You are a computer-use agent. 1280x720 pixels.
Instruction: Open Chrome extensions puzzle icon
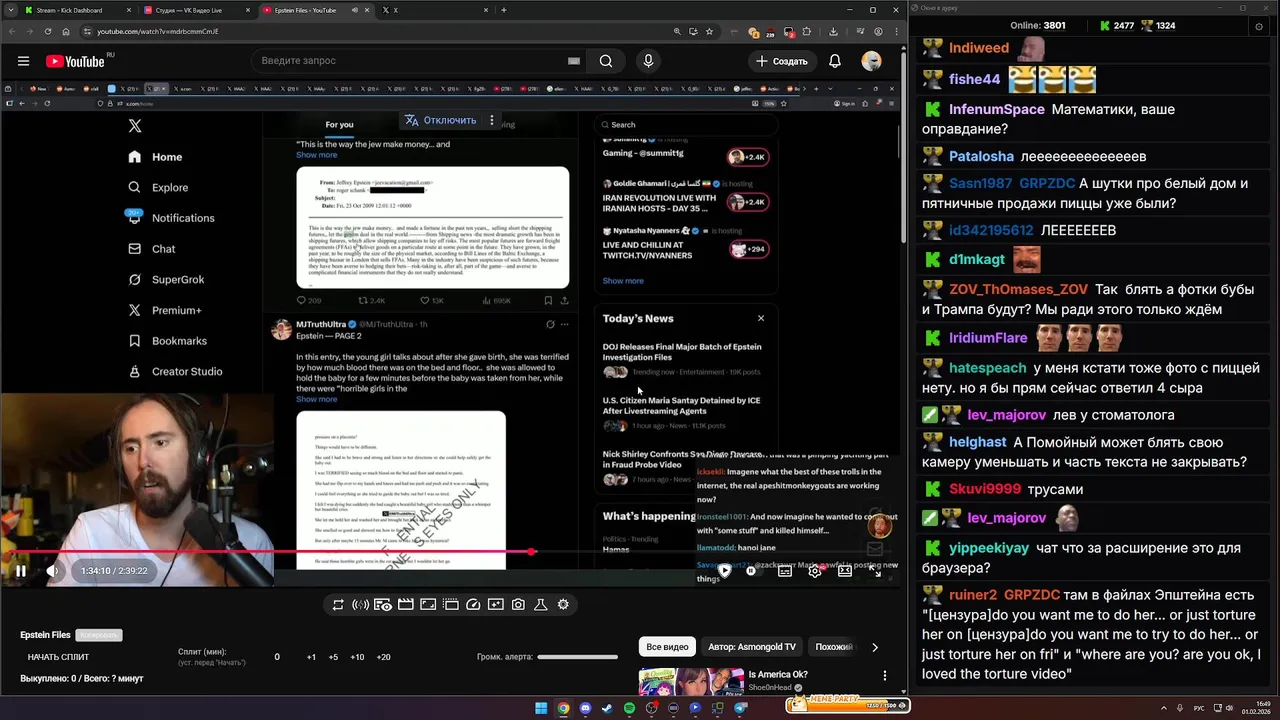[x=807, y=31]
